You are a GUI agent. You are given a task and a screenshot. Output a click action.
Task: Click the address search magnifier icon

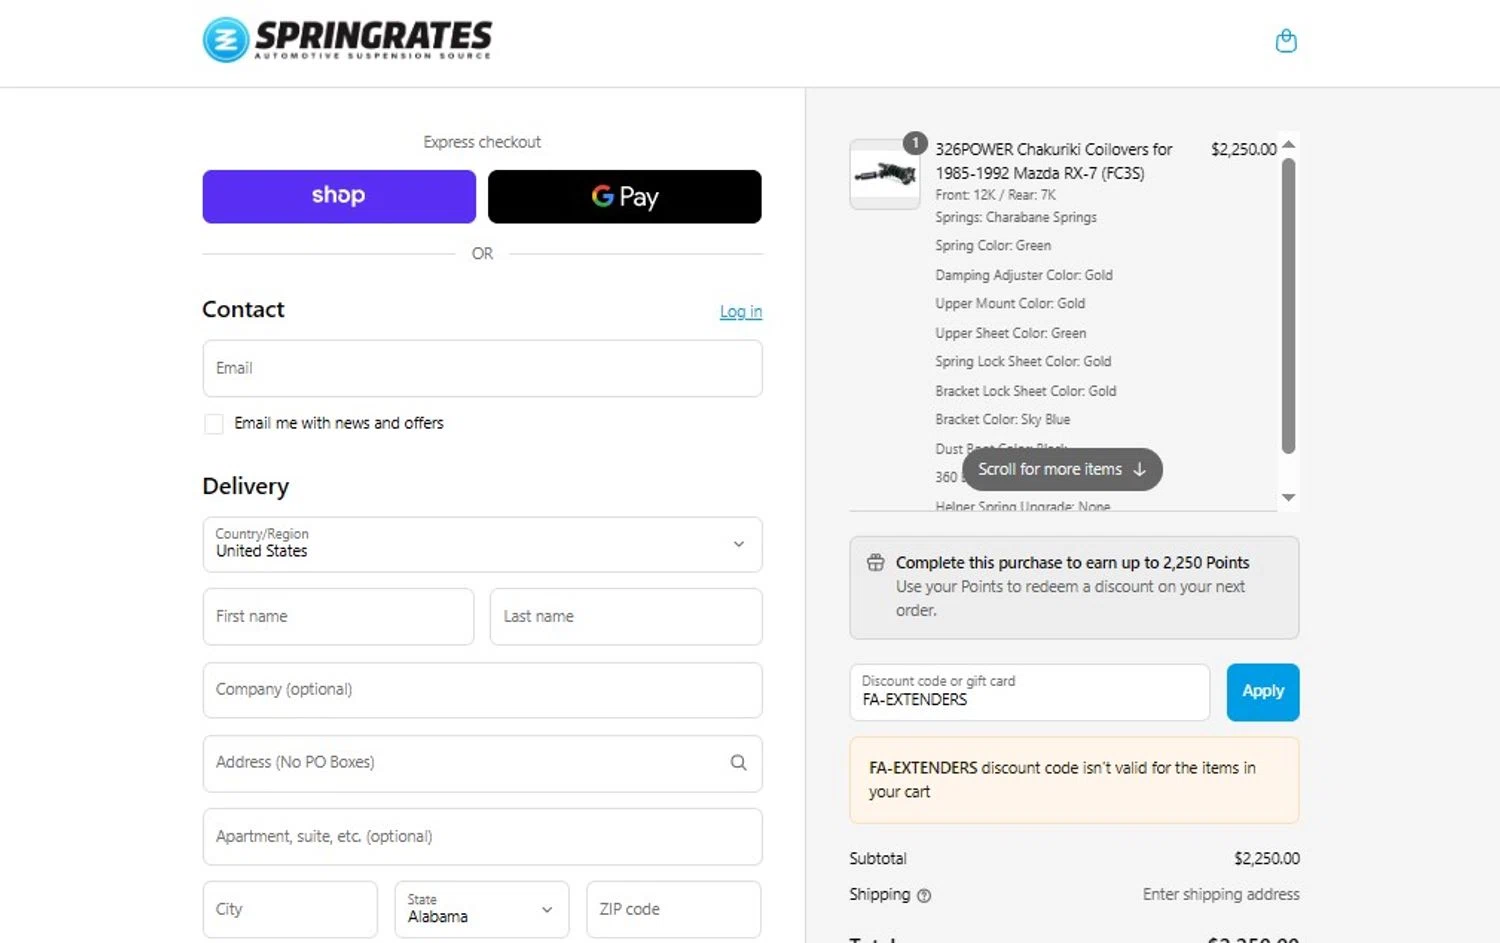pos(738,763)
